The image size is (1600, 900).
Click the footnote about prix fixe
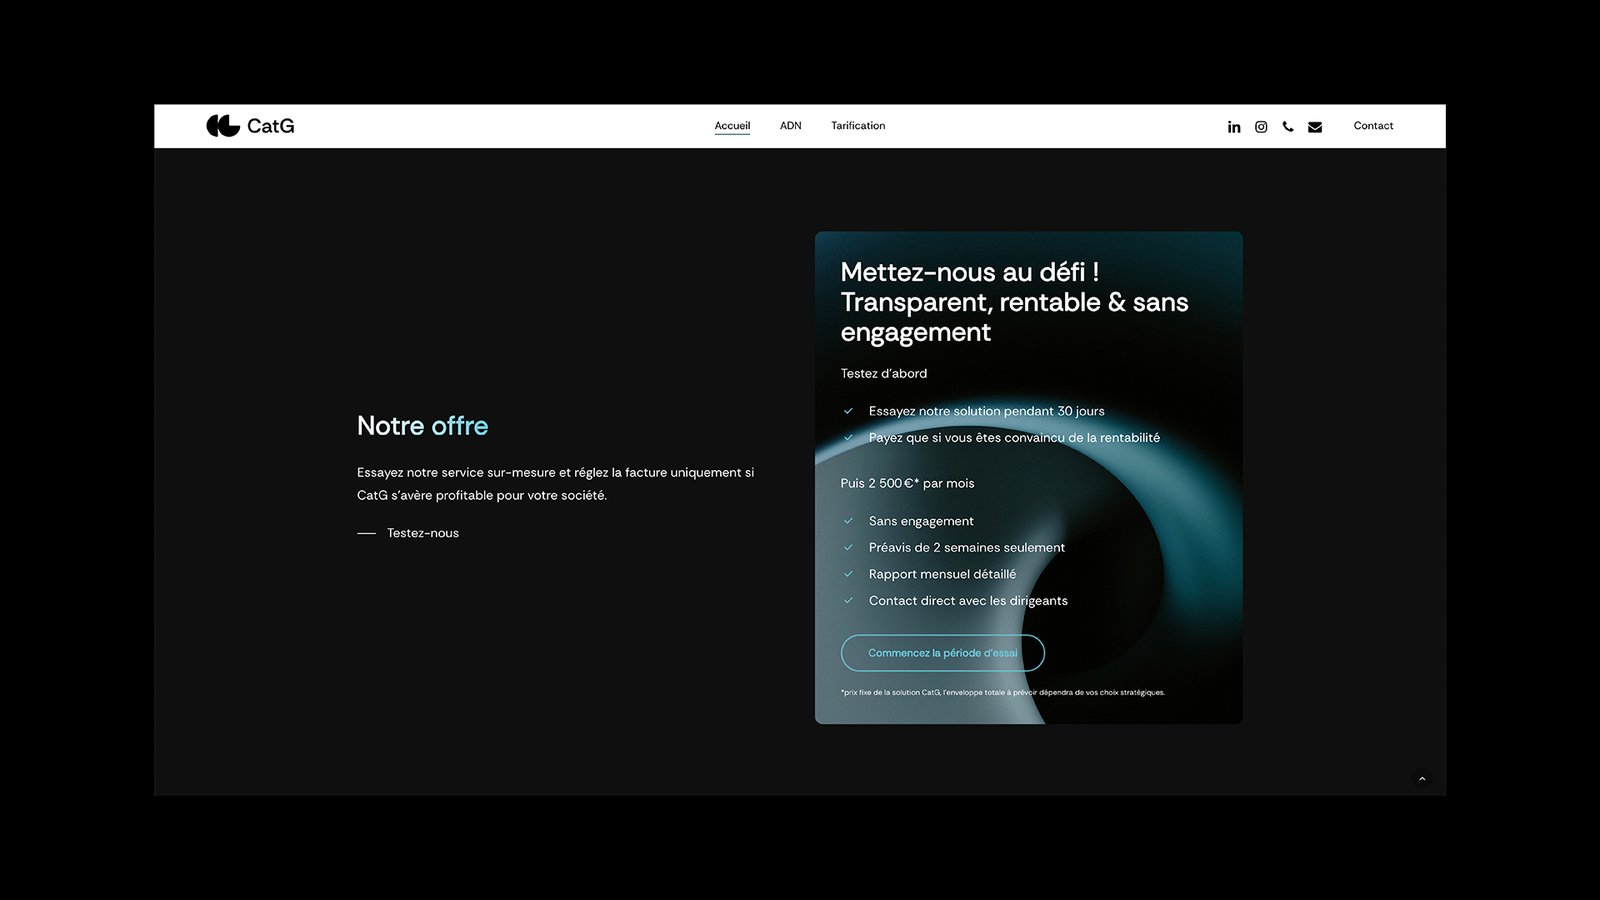click(x=1002, y=692)
